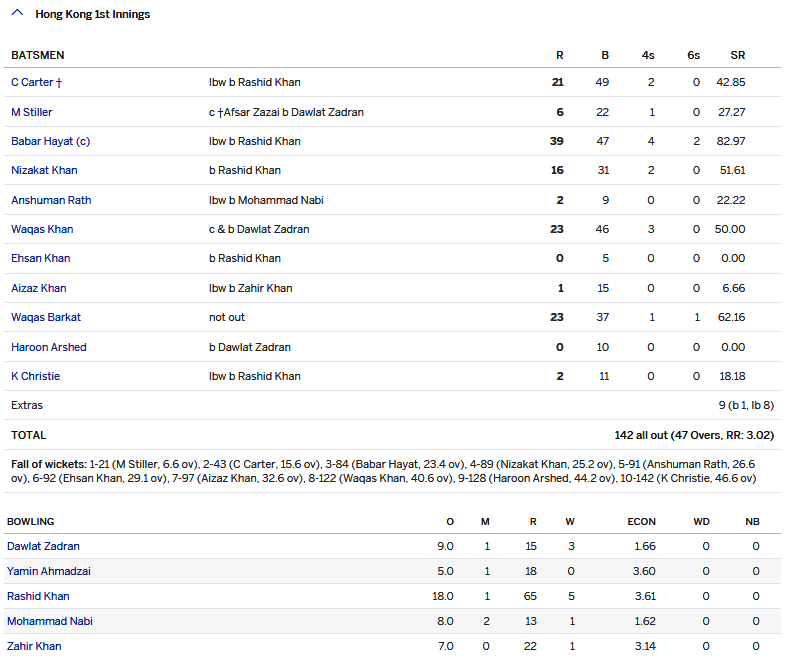View Yamin Ahmadzai's bowling profile
The width and height of the screenshot is (788, 661).
pos(49,571)
